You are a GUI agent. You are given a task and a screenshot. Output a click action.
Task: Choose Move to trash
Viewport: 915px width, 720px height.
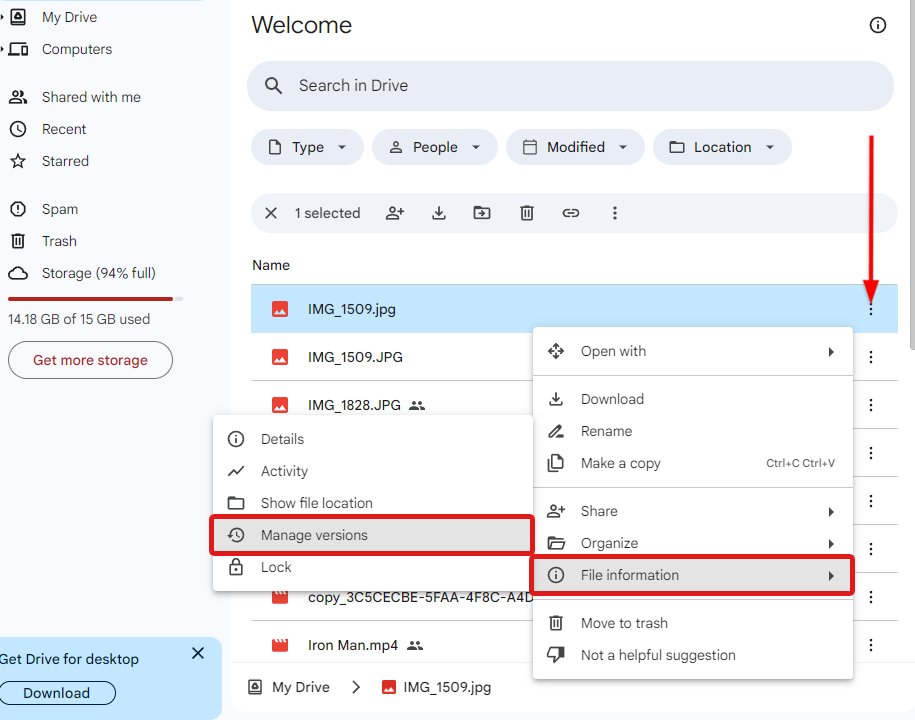pyautogui.click(x=693, y=623)
